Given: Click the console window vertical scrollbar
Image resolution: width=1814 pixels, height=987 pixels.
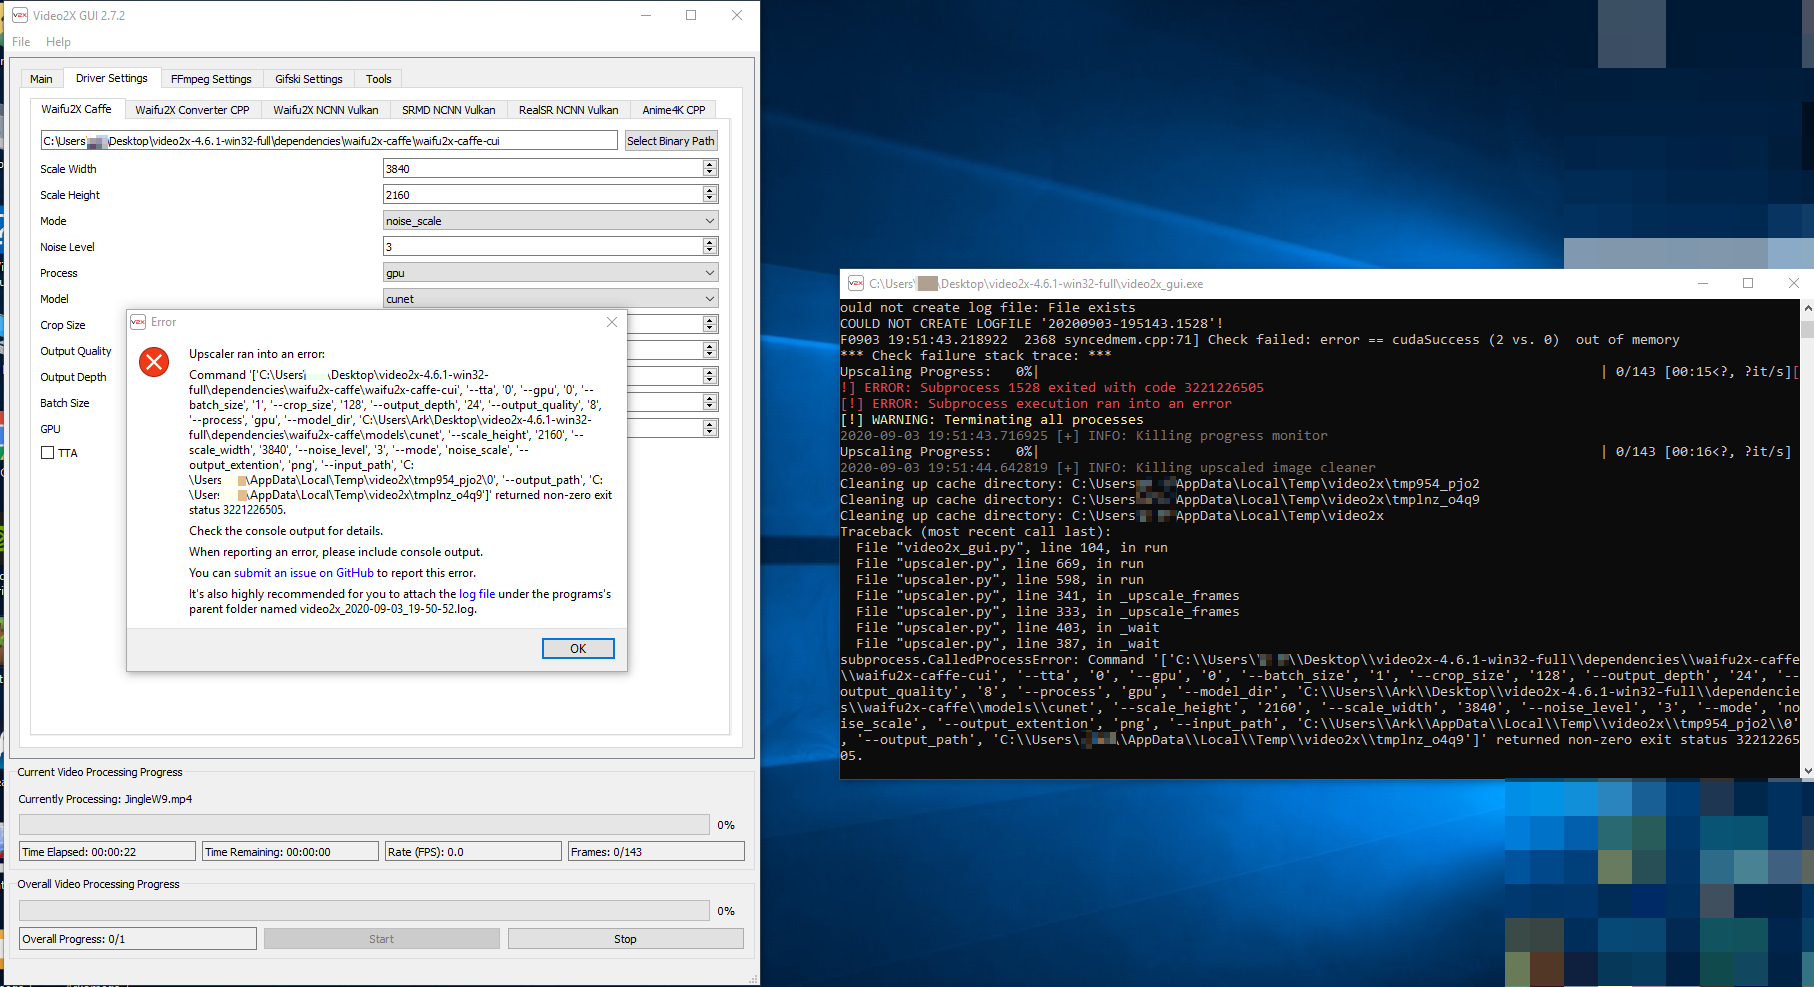Looking at the screenshot, I should click(1807, 538).
